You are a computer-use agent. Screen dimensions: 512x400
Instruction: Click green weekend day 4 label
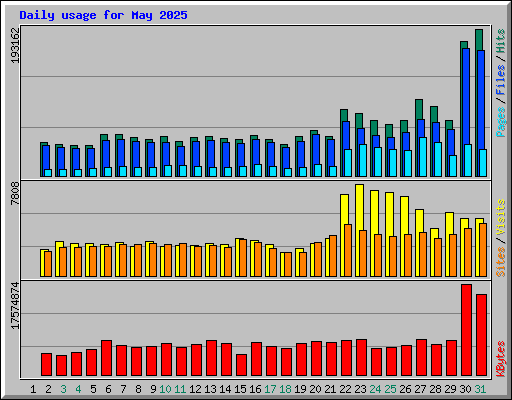click(x=78, y=389)
